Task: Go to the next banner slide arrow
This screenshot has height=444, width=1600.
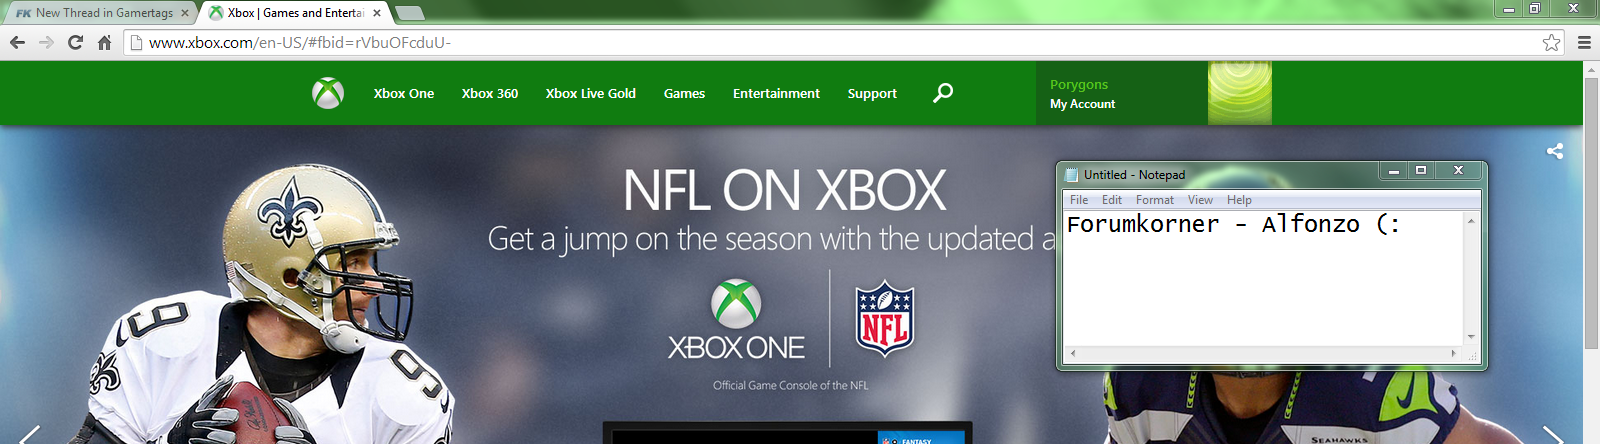Action: (x=1553, y=436)
